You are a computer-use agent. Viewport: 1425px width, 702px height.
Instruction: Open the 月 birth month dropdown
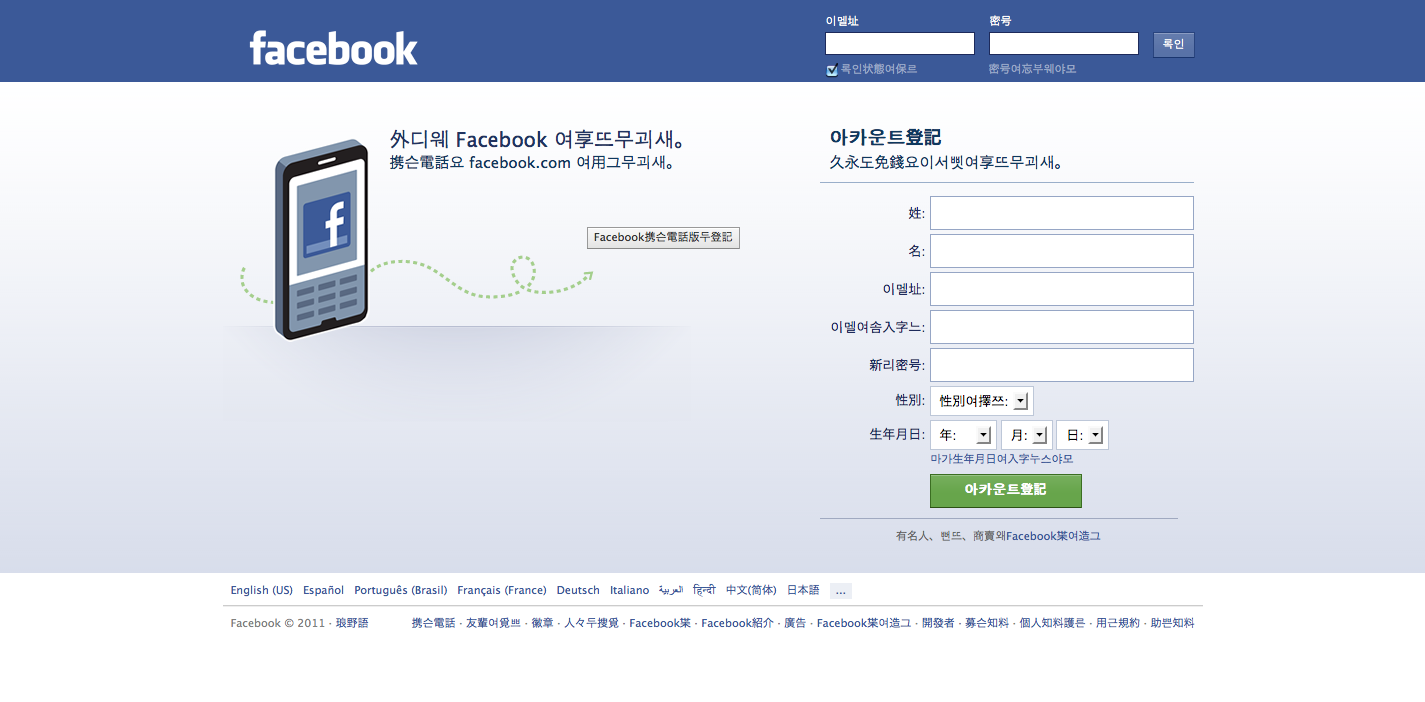coord(1027,435)
